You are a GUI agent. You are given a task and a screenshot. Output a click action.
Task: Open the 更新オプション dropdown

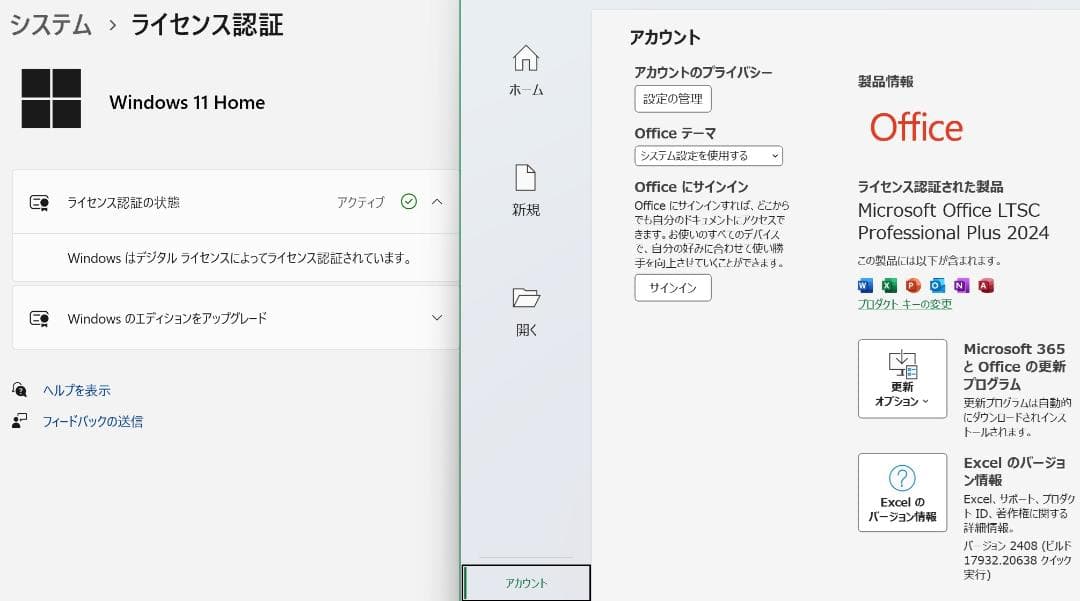tap(901, 378)
